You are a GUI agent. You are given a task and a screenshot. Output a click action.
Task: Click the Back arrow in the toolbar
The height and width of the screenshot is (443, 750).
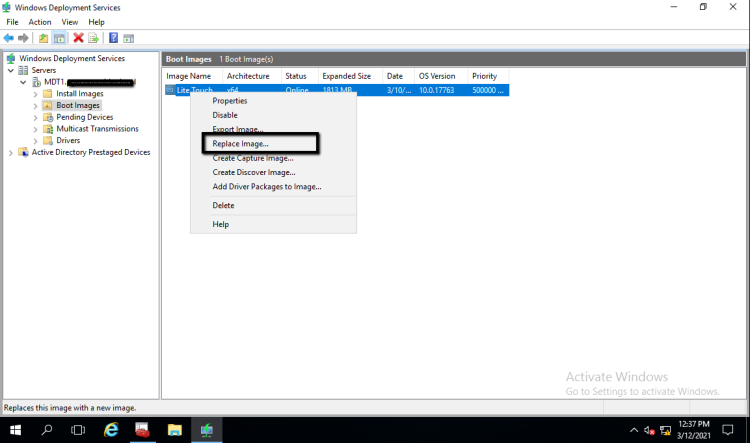tap(9, 38)
